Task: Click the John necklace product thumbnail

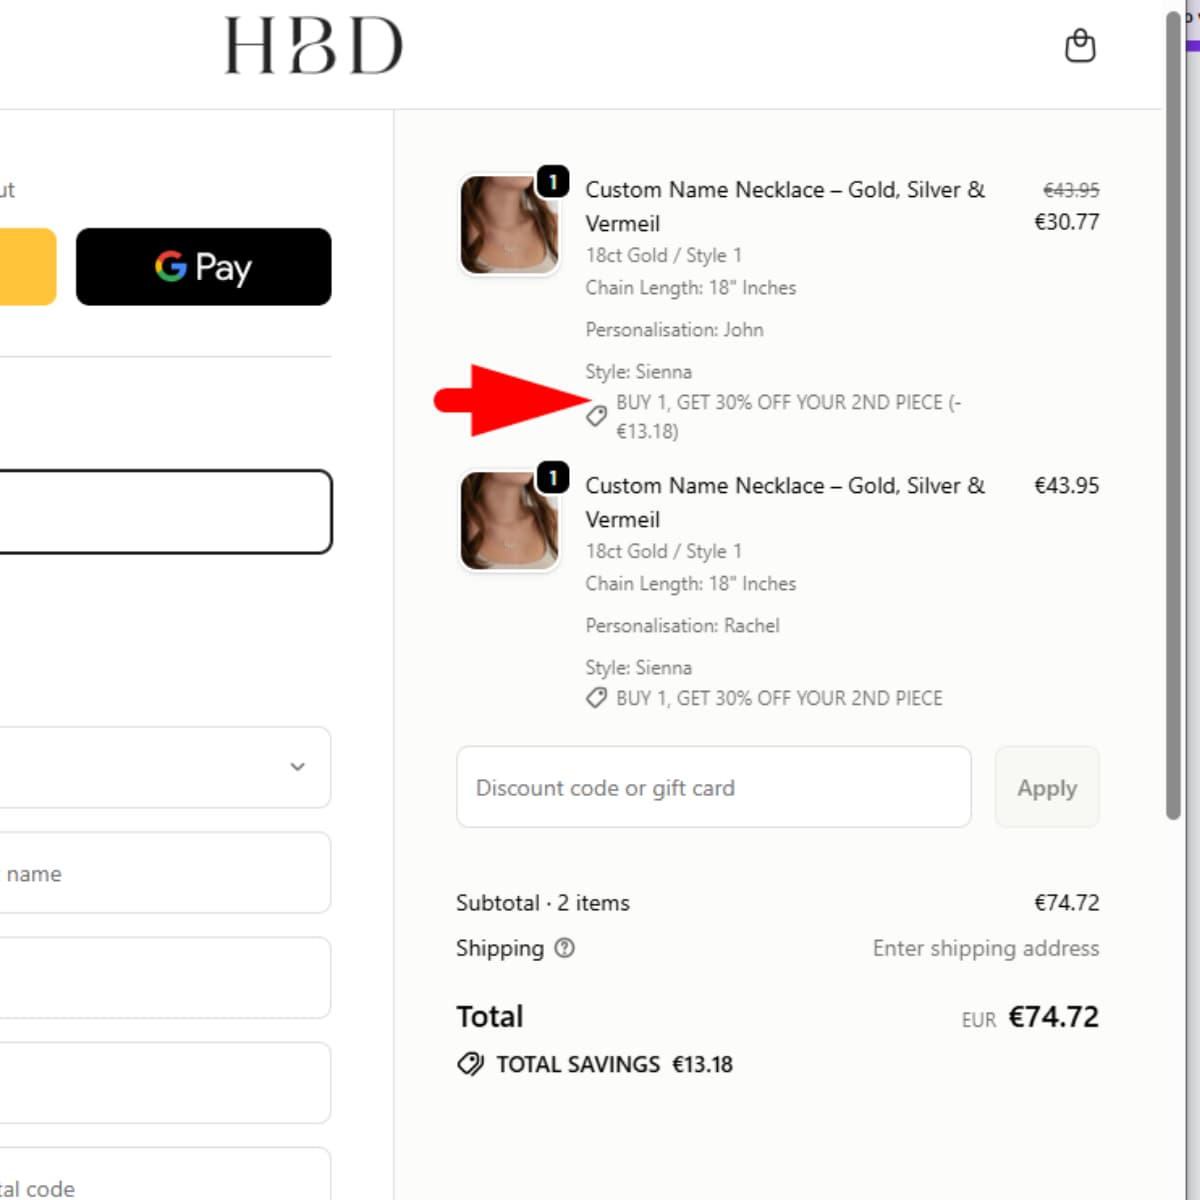Action: click(x=509, y=225)
